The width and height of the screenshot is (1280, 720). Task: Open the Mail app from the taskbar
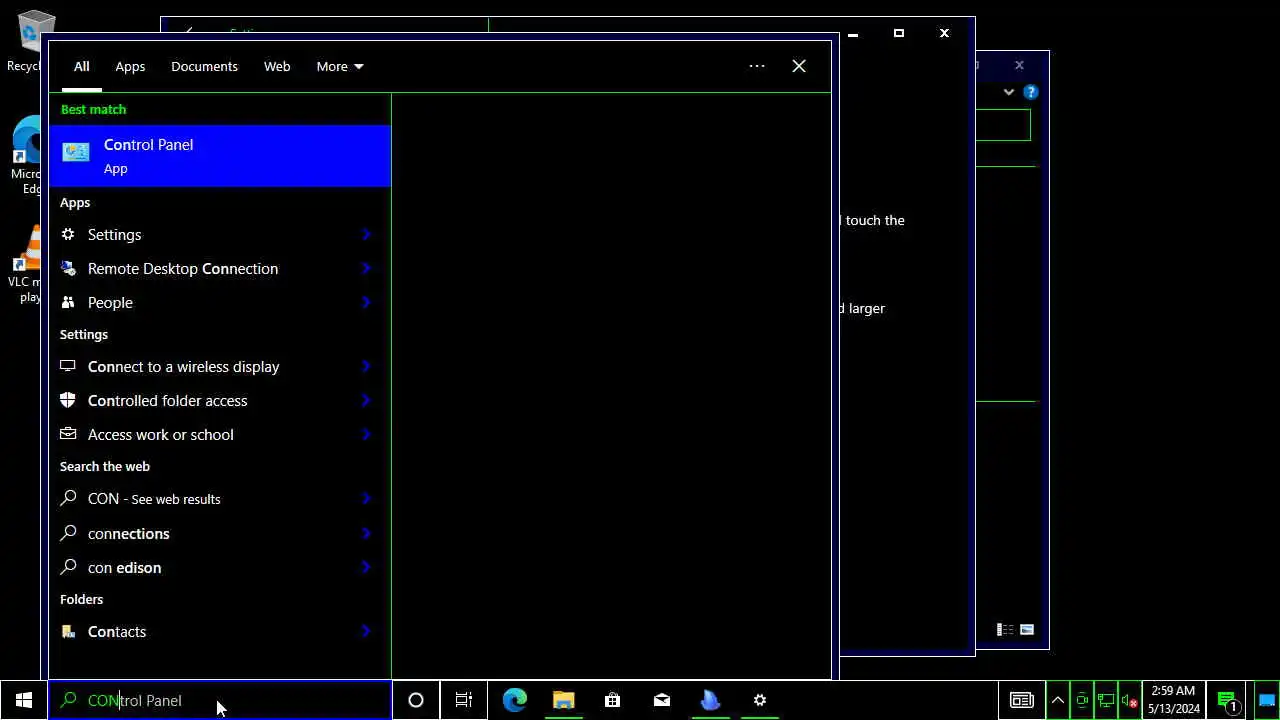(662, 700)
